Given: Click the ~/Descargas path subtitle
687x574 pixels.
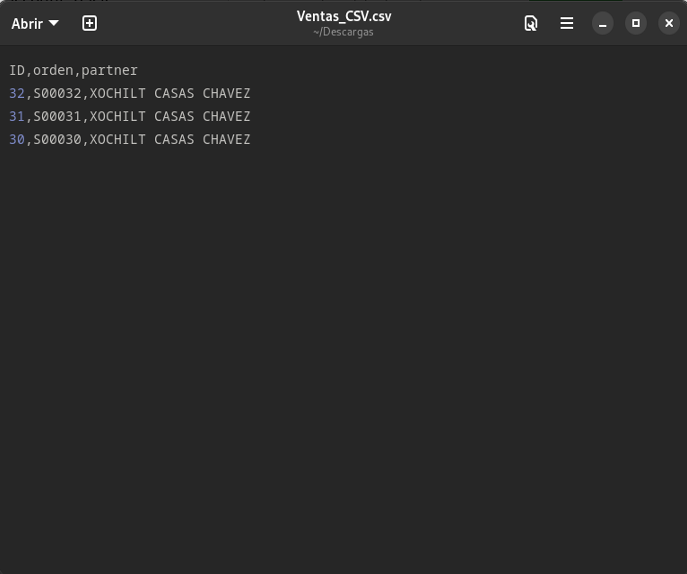Looking at the screenshot, I should click(x=344, y=32).
